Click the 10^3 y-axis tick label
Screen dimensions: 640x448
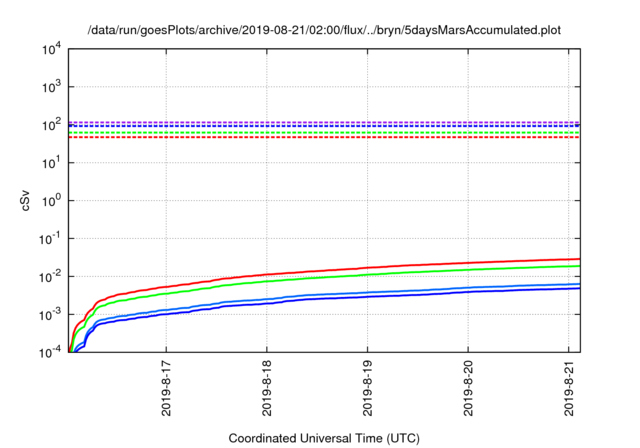pyautogui.click(x=52, y=87)
